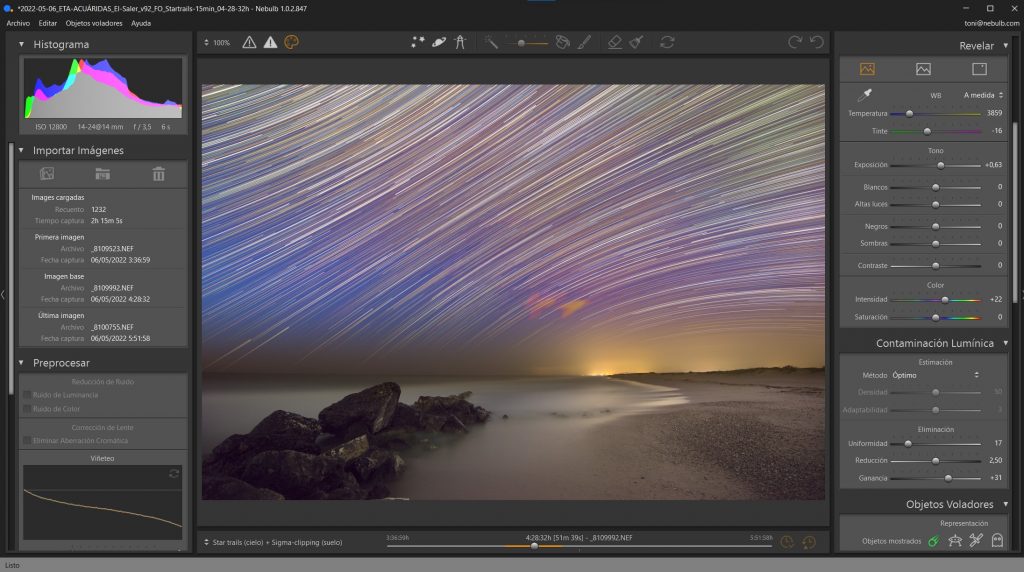1024x572 pixels.
Task: Open the Objetos voladores menu
Action: [x=94, y=22]
